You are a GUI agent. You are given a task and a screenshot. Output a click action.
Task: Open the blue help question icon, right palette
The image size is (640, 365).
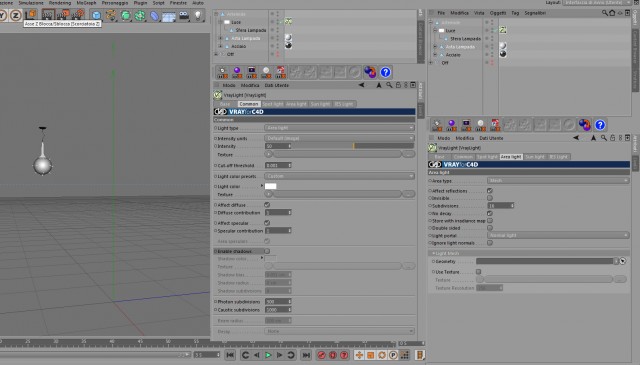pos(600,125)
